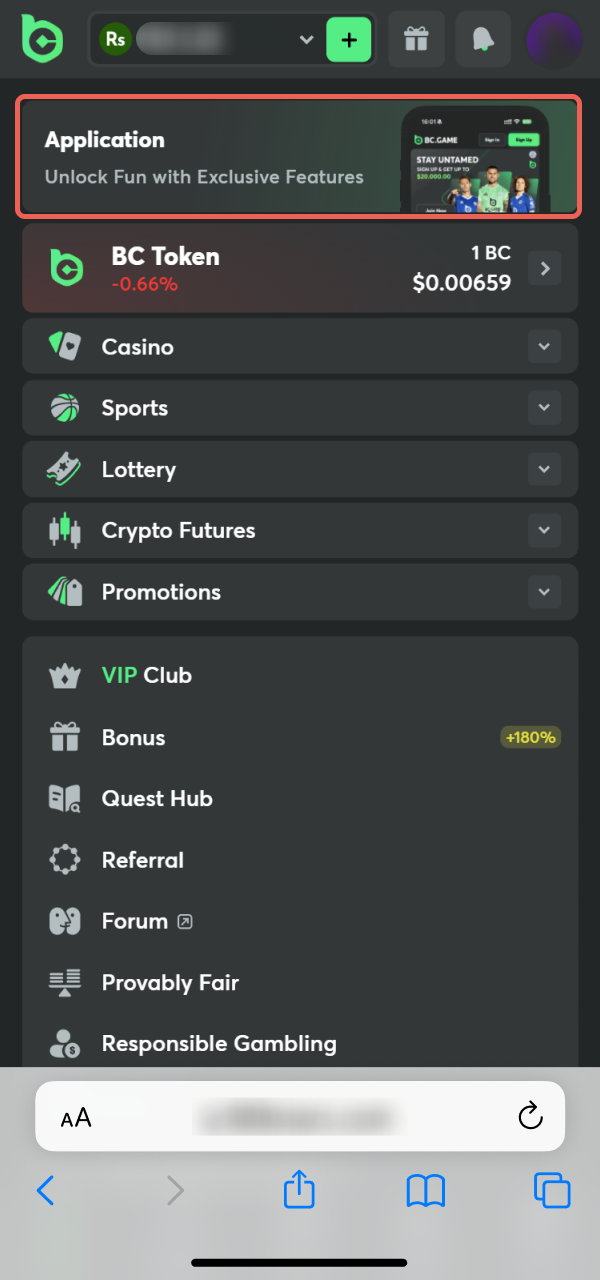600x1280 pixels.
Task: Click the profile avatar
Action: [552, 40]
